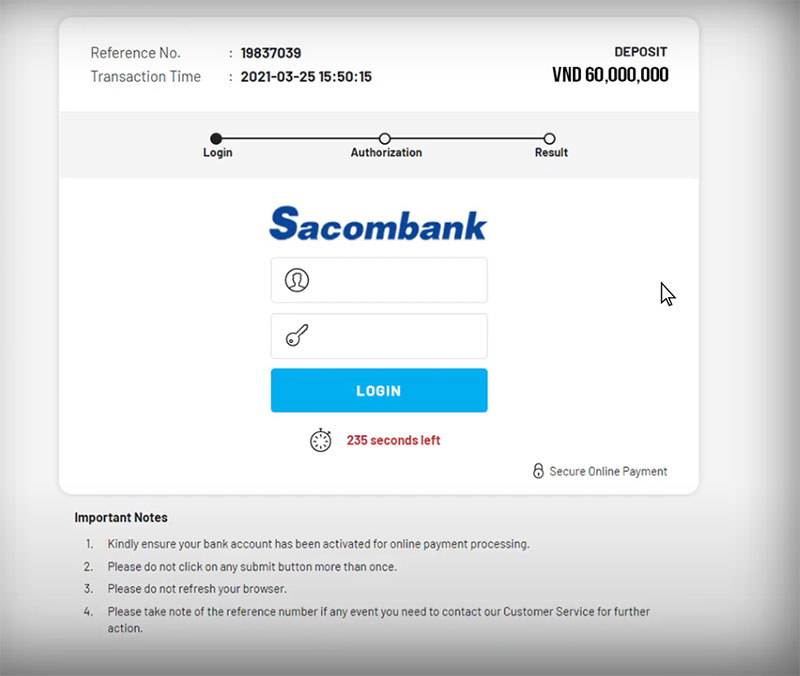Screen dimensions: 800x676
Task: Click the Important Notes heading
Action: (x=121, y=518)
